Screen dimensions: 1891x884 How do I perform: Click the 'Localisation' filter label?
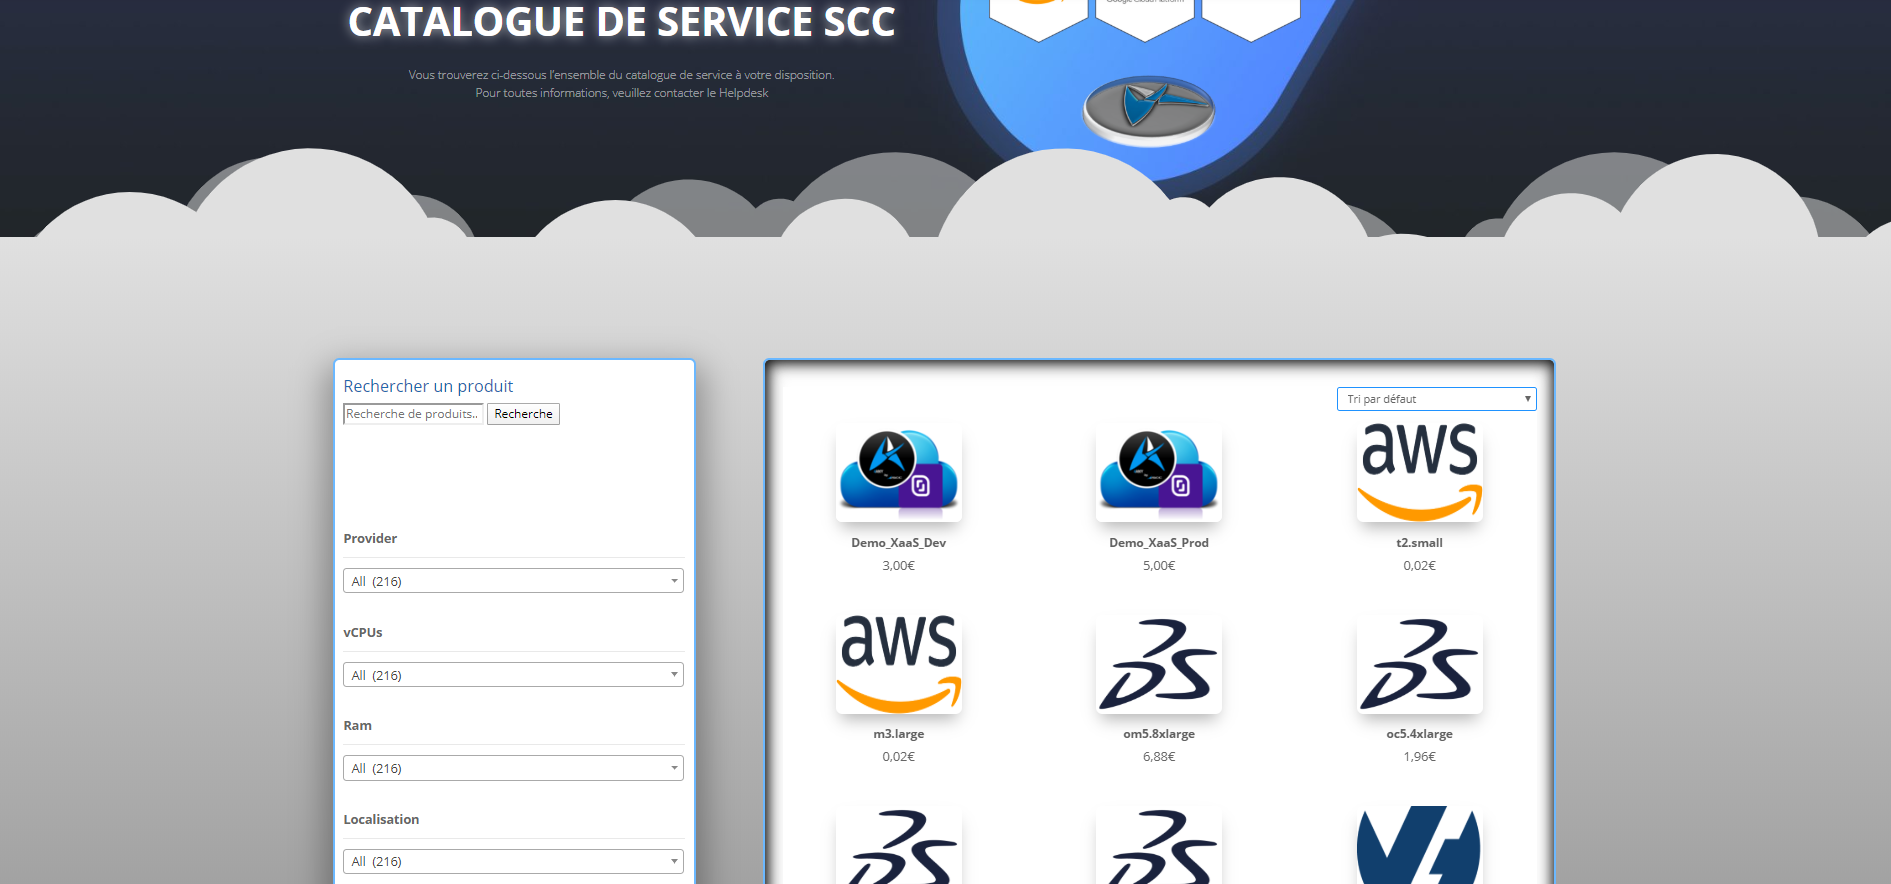(381, 819)
